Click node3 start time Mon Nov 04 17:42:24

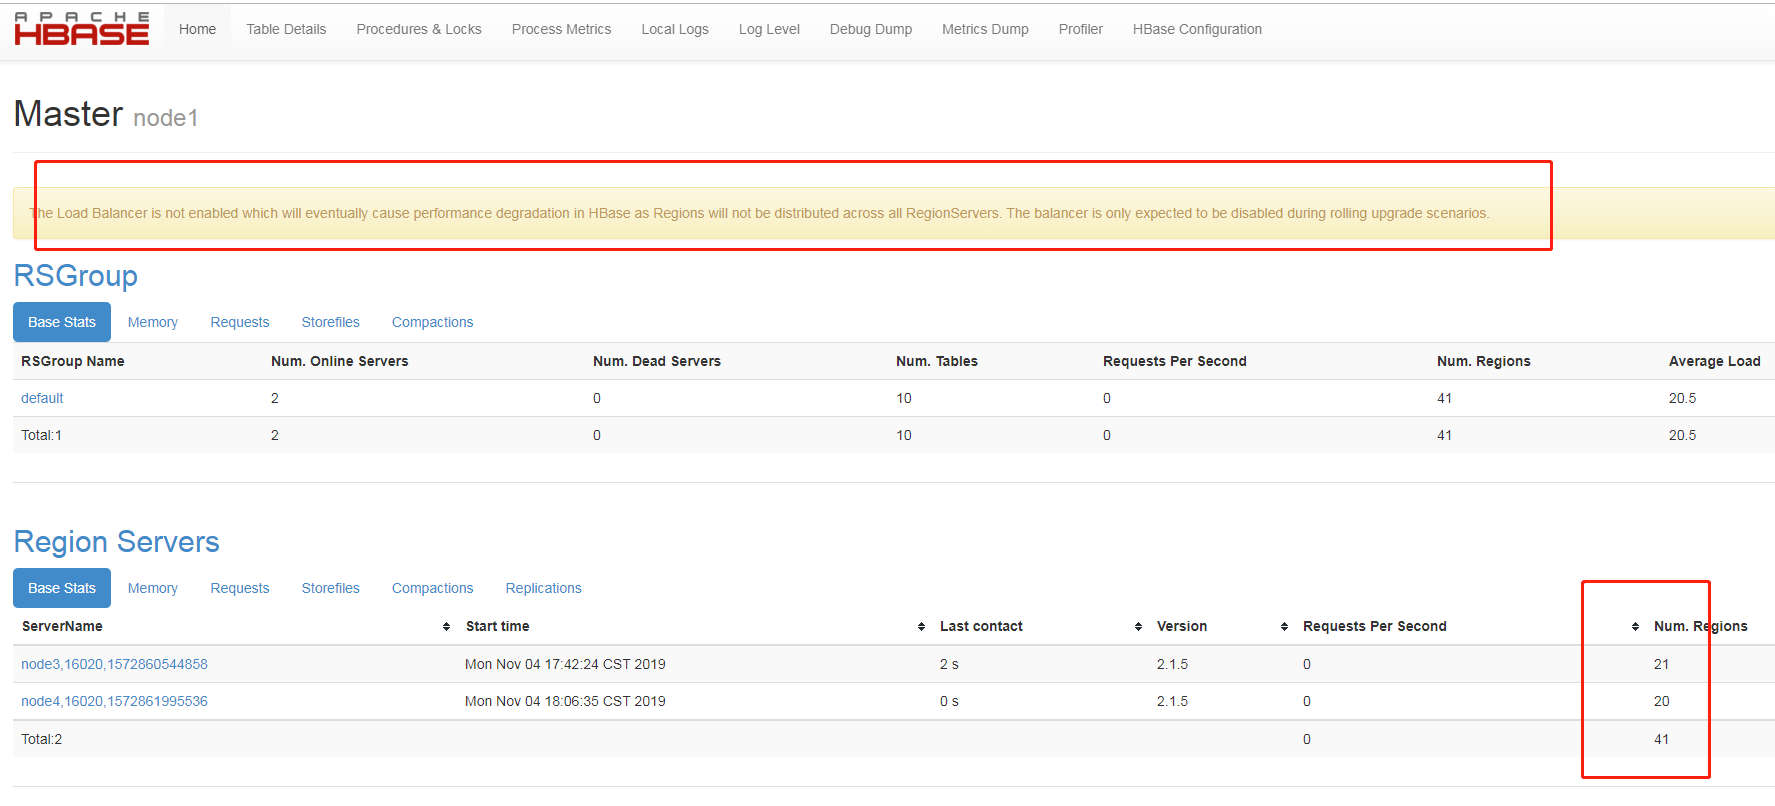pos(565,664)
